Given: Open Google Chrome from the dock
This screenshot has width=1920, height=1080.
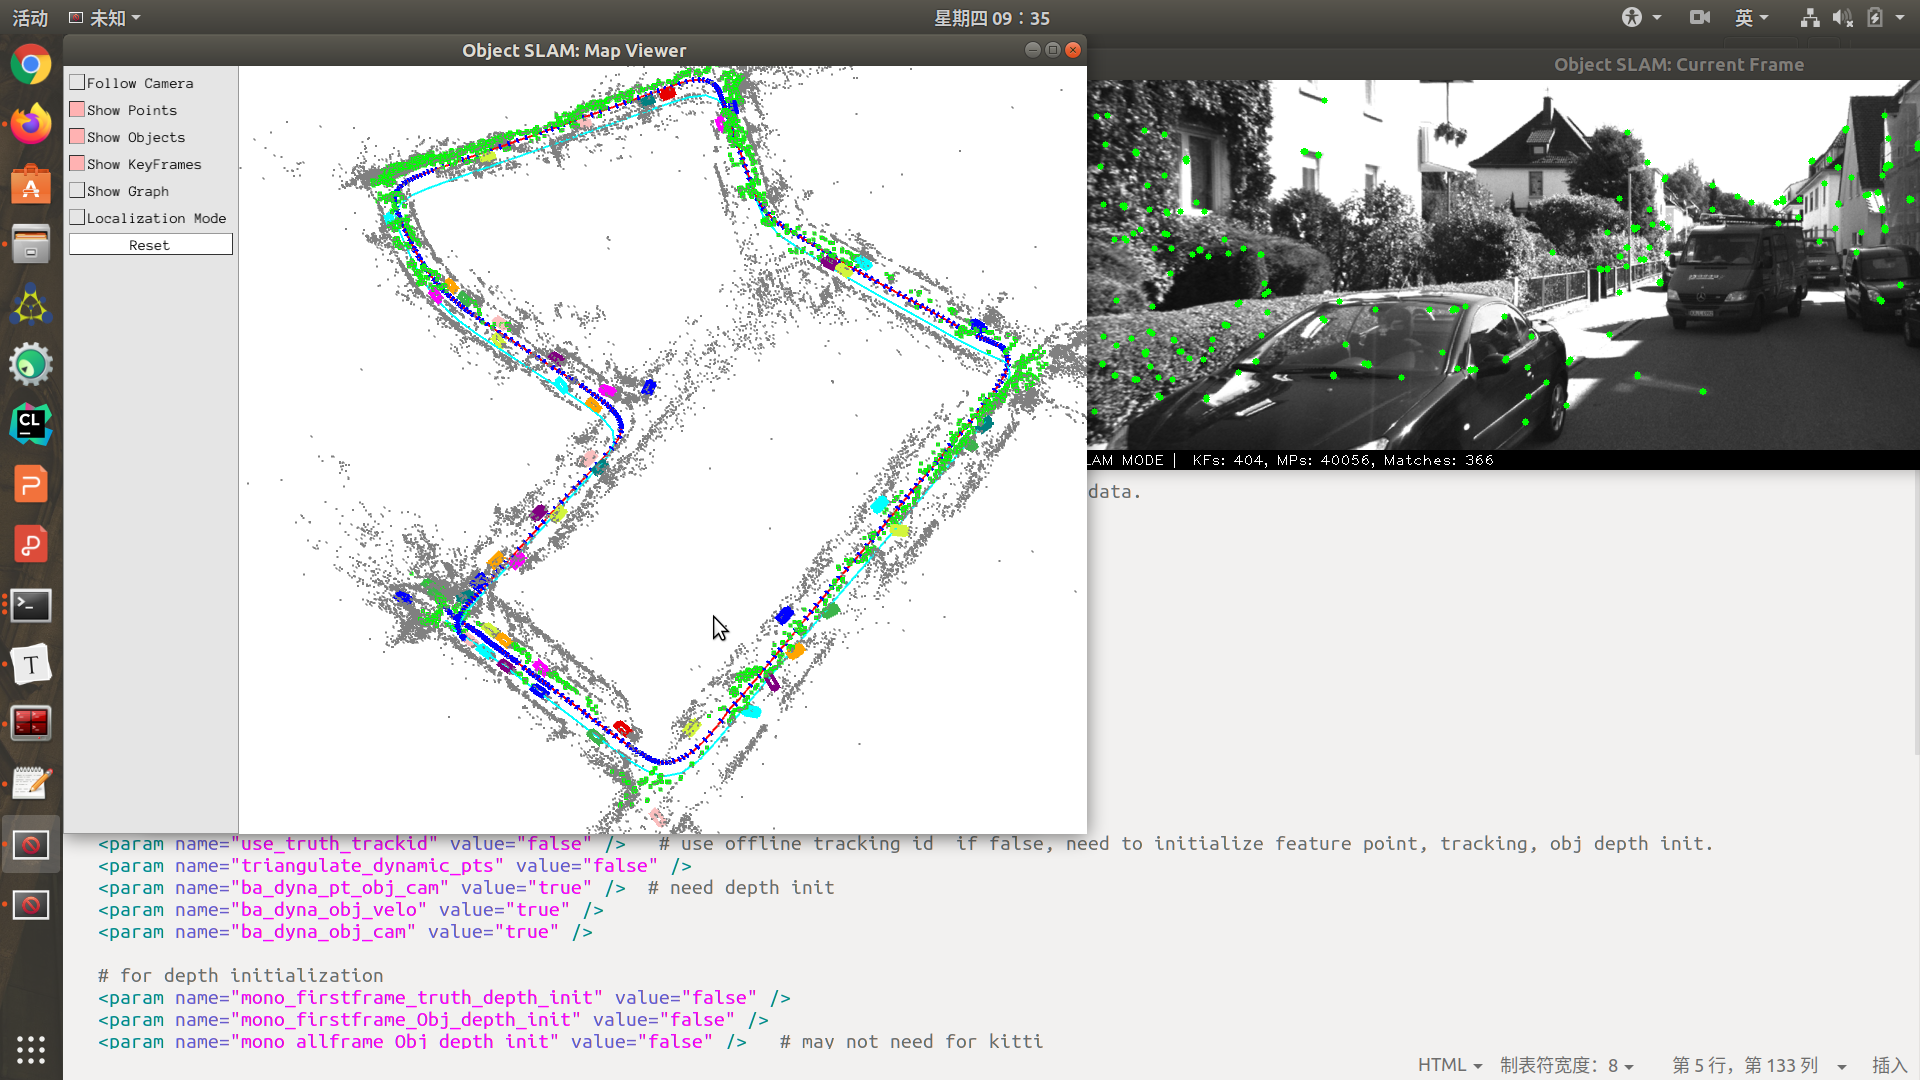Looking at the screenshot, I should 31,66.
